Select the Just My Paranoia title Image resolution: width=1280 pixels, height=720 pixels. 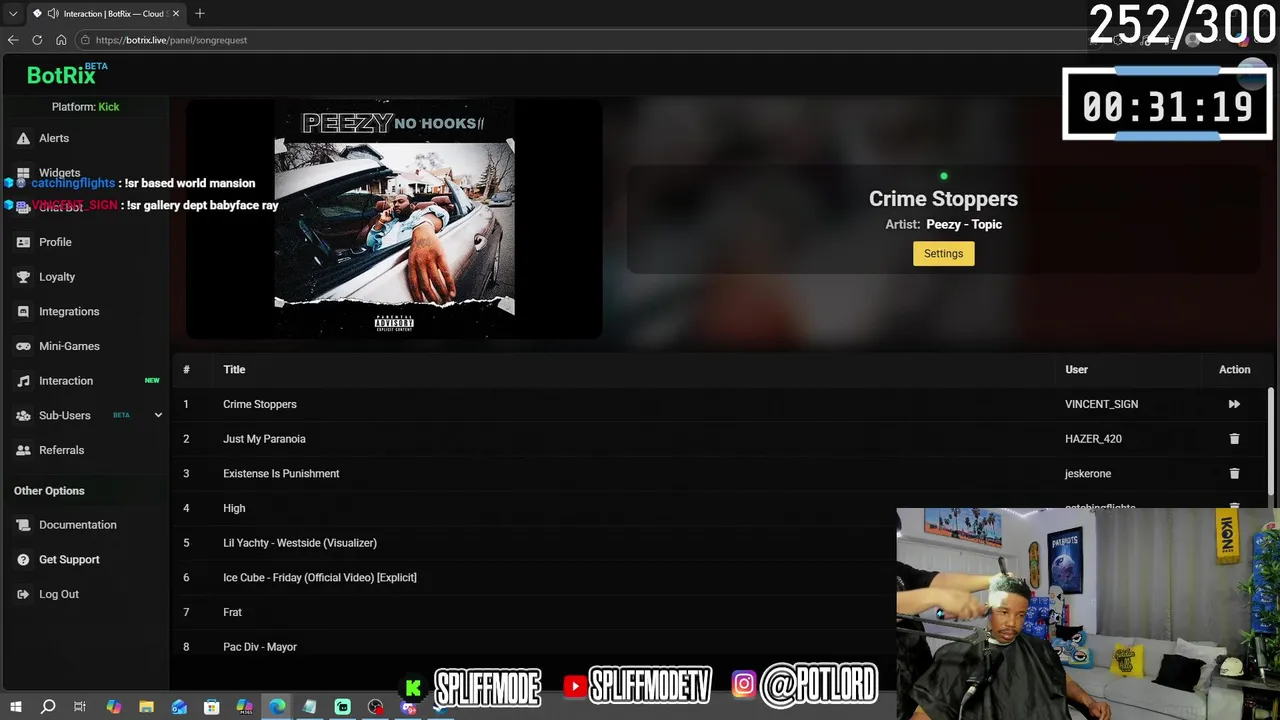(264, 439)
